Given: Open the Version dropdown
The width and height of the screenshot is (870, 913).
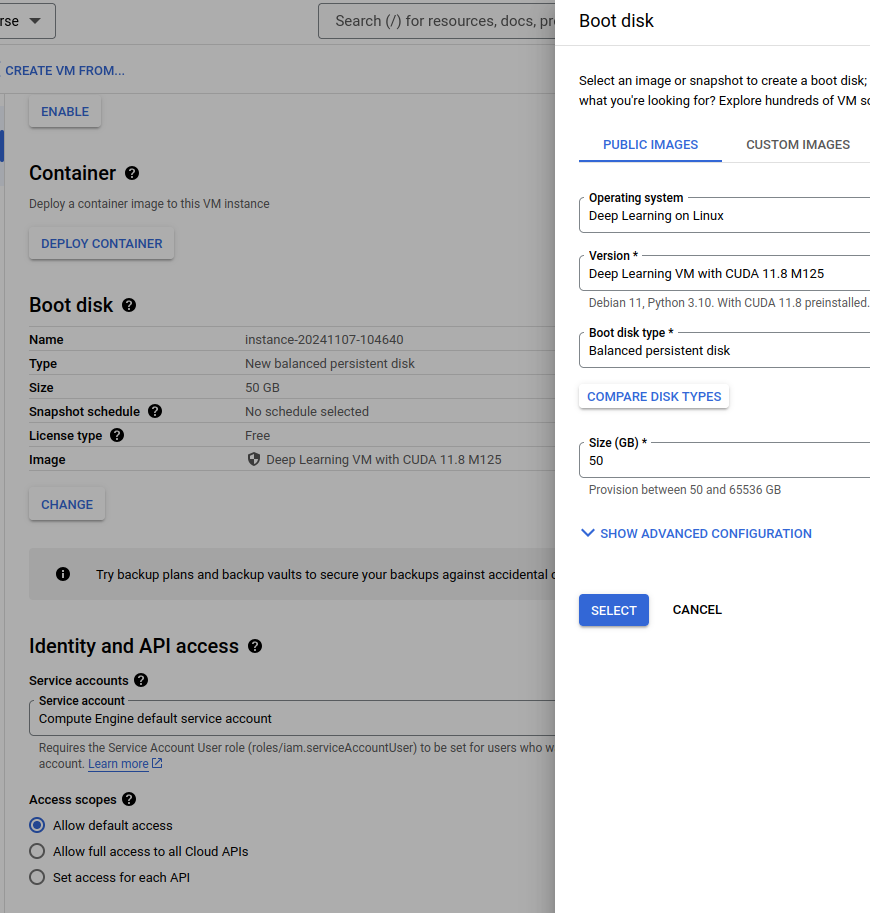Looking at the screenshot, I should click(724, 273).
